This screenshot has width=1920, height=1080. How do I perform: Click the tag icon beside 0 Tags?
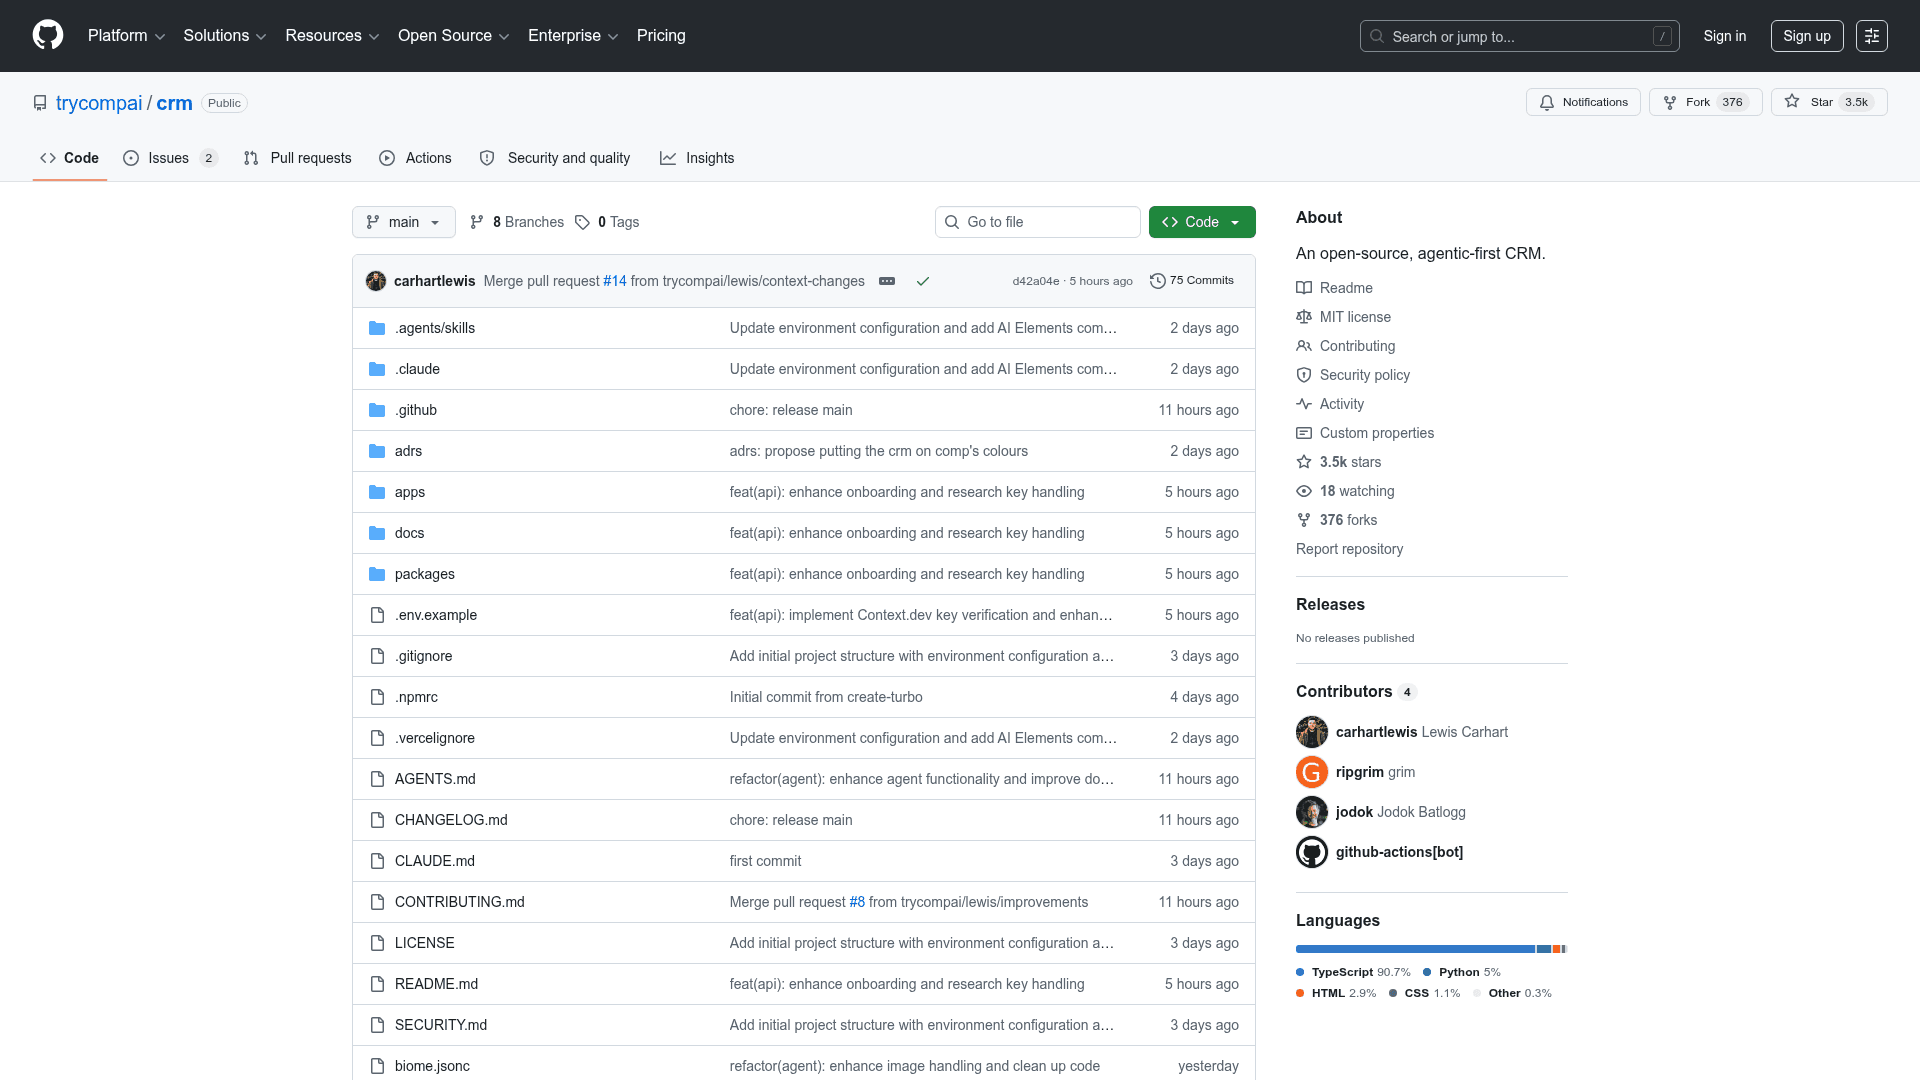(x=582, y=222)
